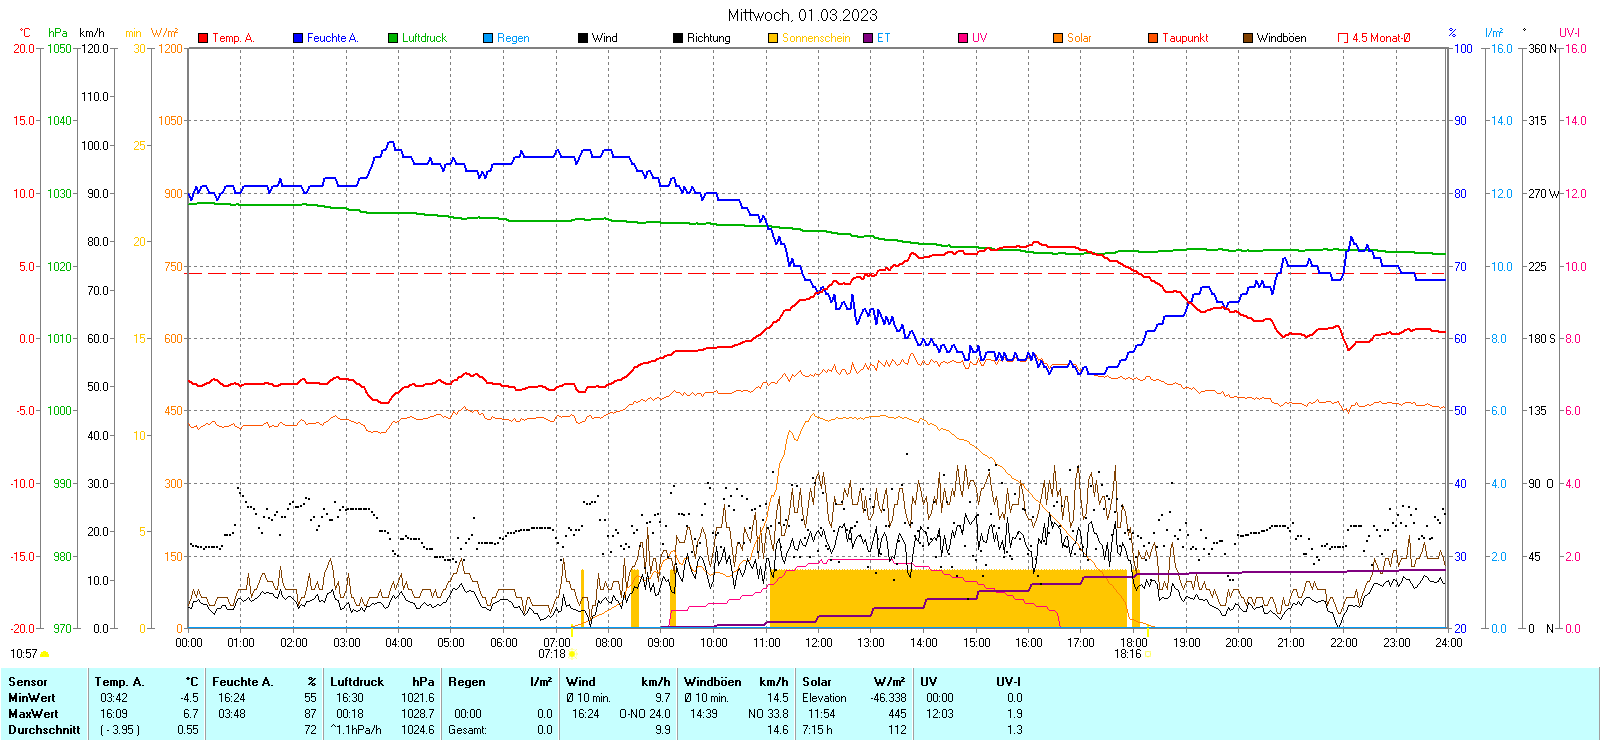The width and height of the screenshot is (1600, 740).
Task: Click the Durchschnitt row label
Action: tap(44, 730)
